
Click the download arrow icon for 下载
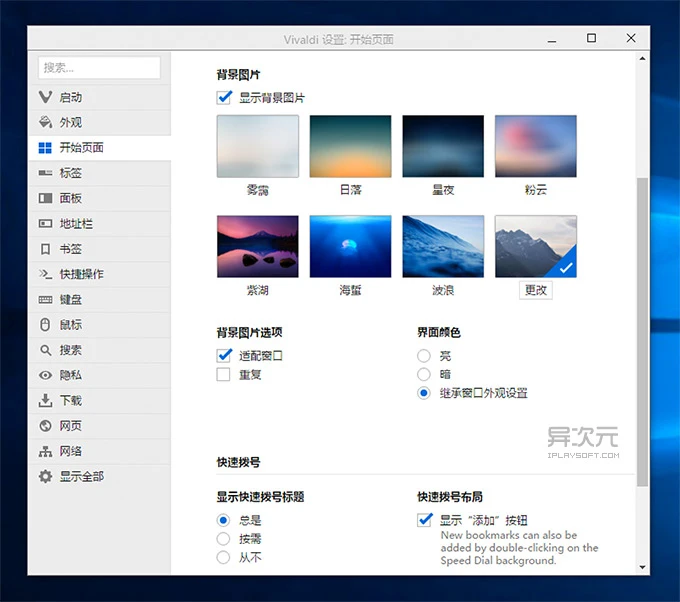tap(45, 400)
